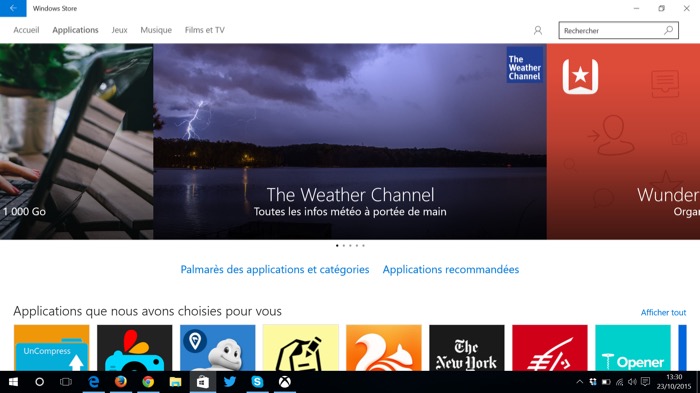
Task: Focus the Rechercher search field
Action: (x=618, y=30)
